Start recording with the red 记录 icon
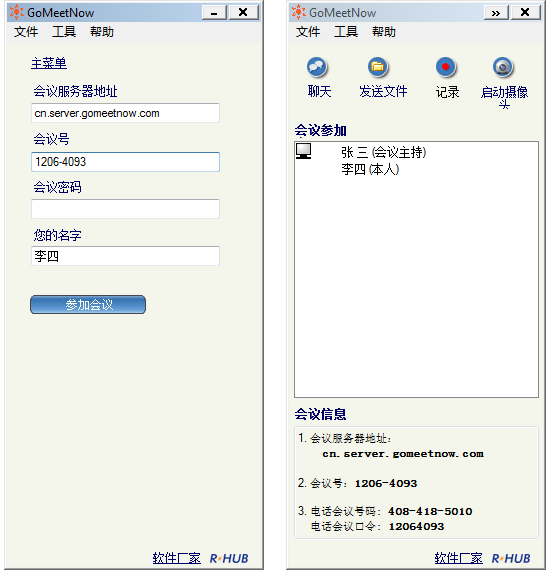The height and width of the screenshot is (572, 549). tap(445, 67)
